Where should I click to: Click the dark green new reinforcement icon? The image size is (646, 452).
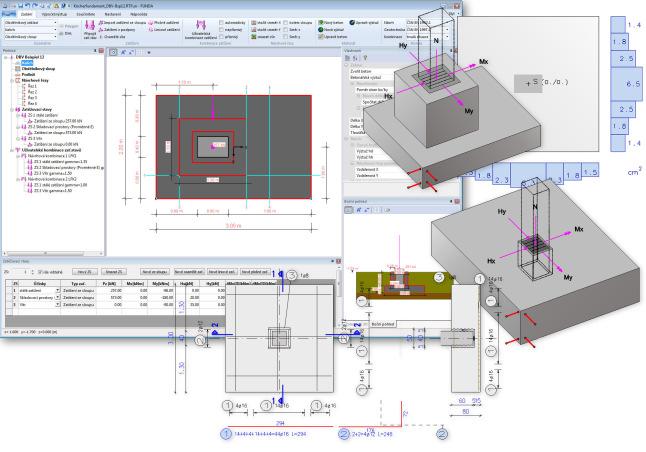321,30
